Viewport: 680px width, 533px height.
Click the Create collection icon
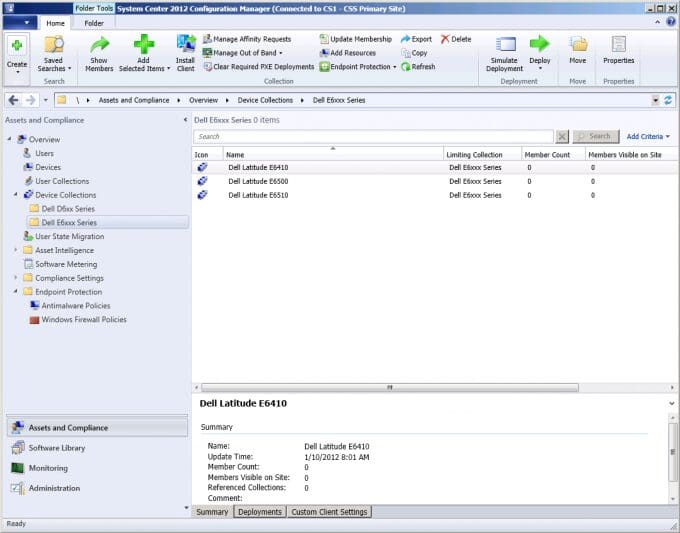pyautogui.click(x=17, y=46)
